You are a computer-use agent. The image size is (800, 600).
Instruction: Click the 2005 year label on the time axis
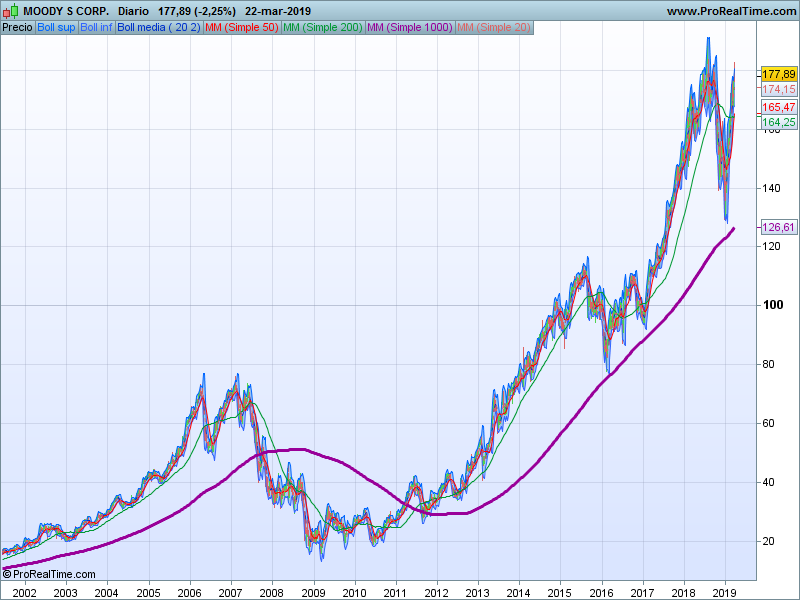pos(148,593)
